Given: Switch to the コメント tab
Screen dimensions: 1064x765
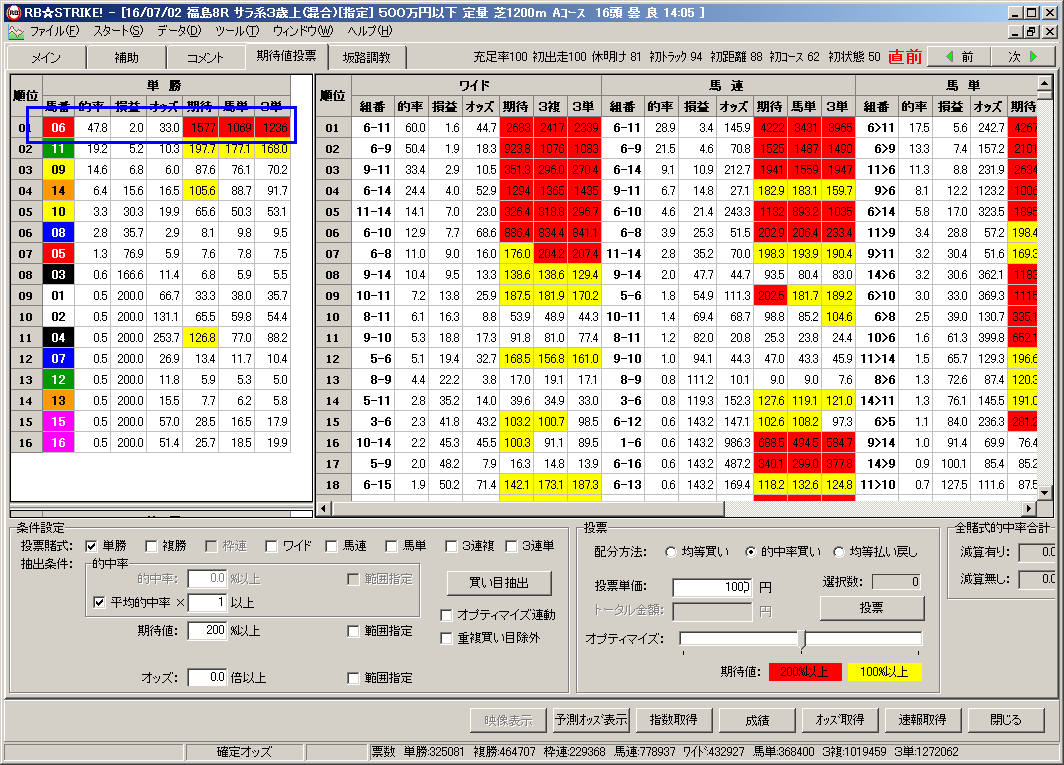Looking at the screenshot, I should coord(205,58).
